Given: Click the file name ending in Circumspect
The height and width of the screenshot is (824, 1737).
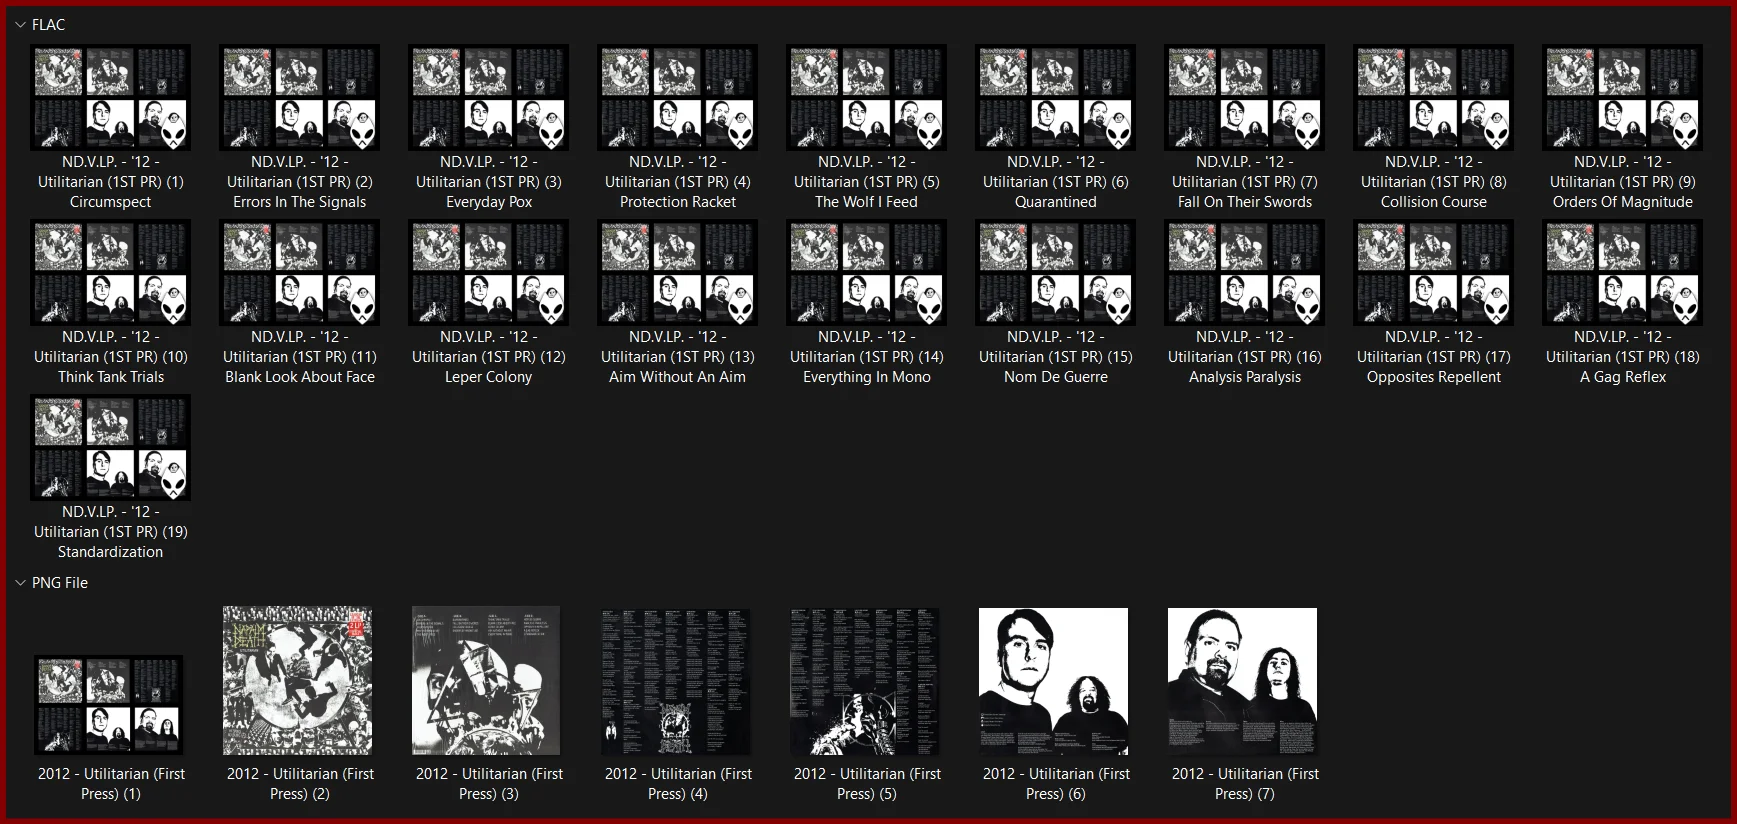Looking at the screenshot, I should (110, 182).
